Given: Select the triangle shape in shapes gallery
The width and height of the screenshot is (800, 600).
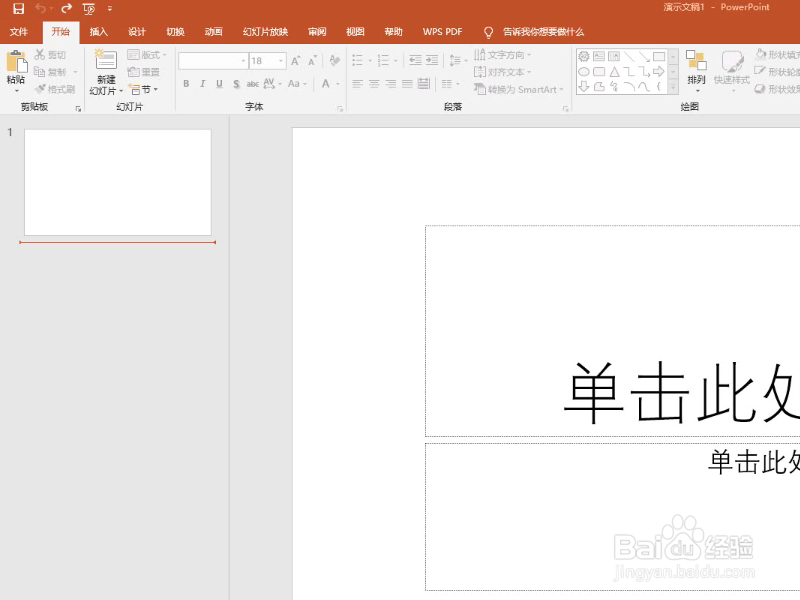Looking at the screenshot, I should point(614,72).
